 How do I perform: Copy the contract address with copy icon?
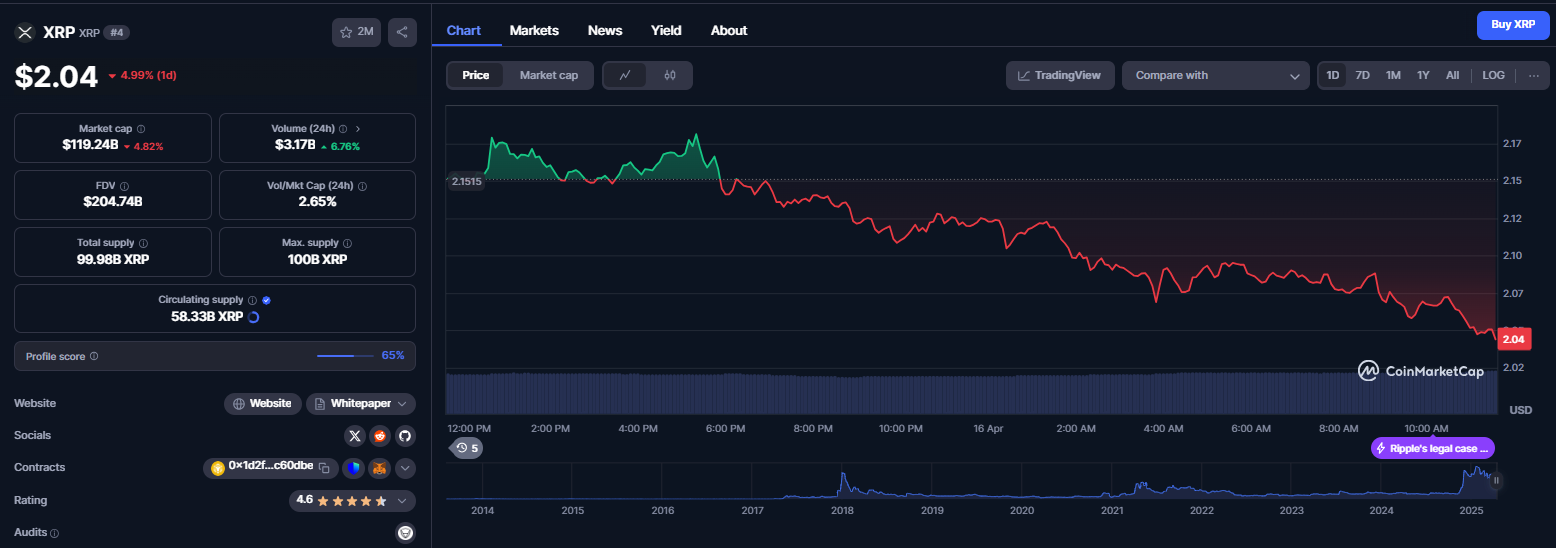[324, 468]
